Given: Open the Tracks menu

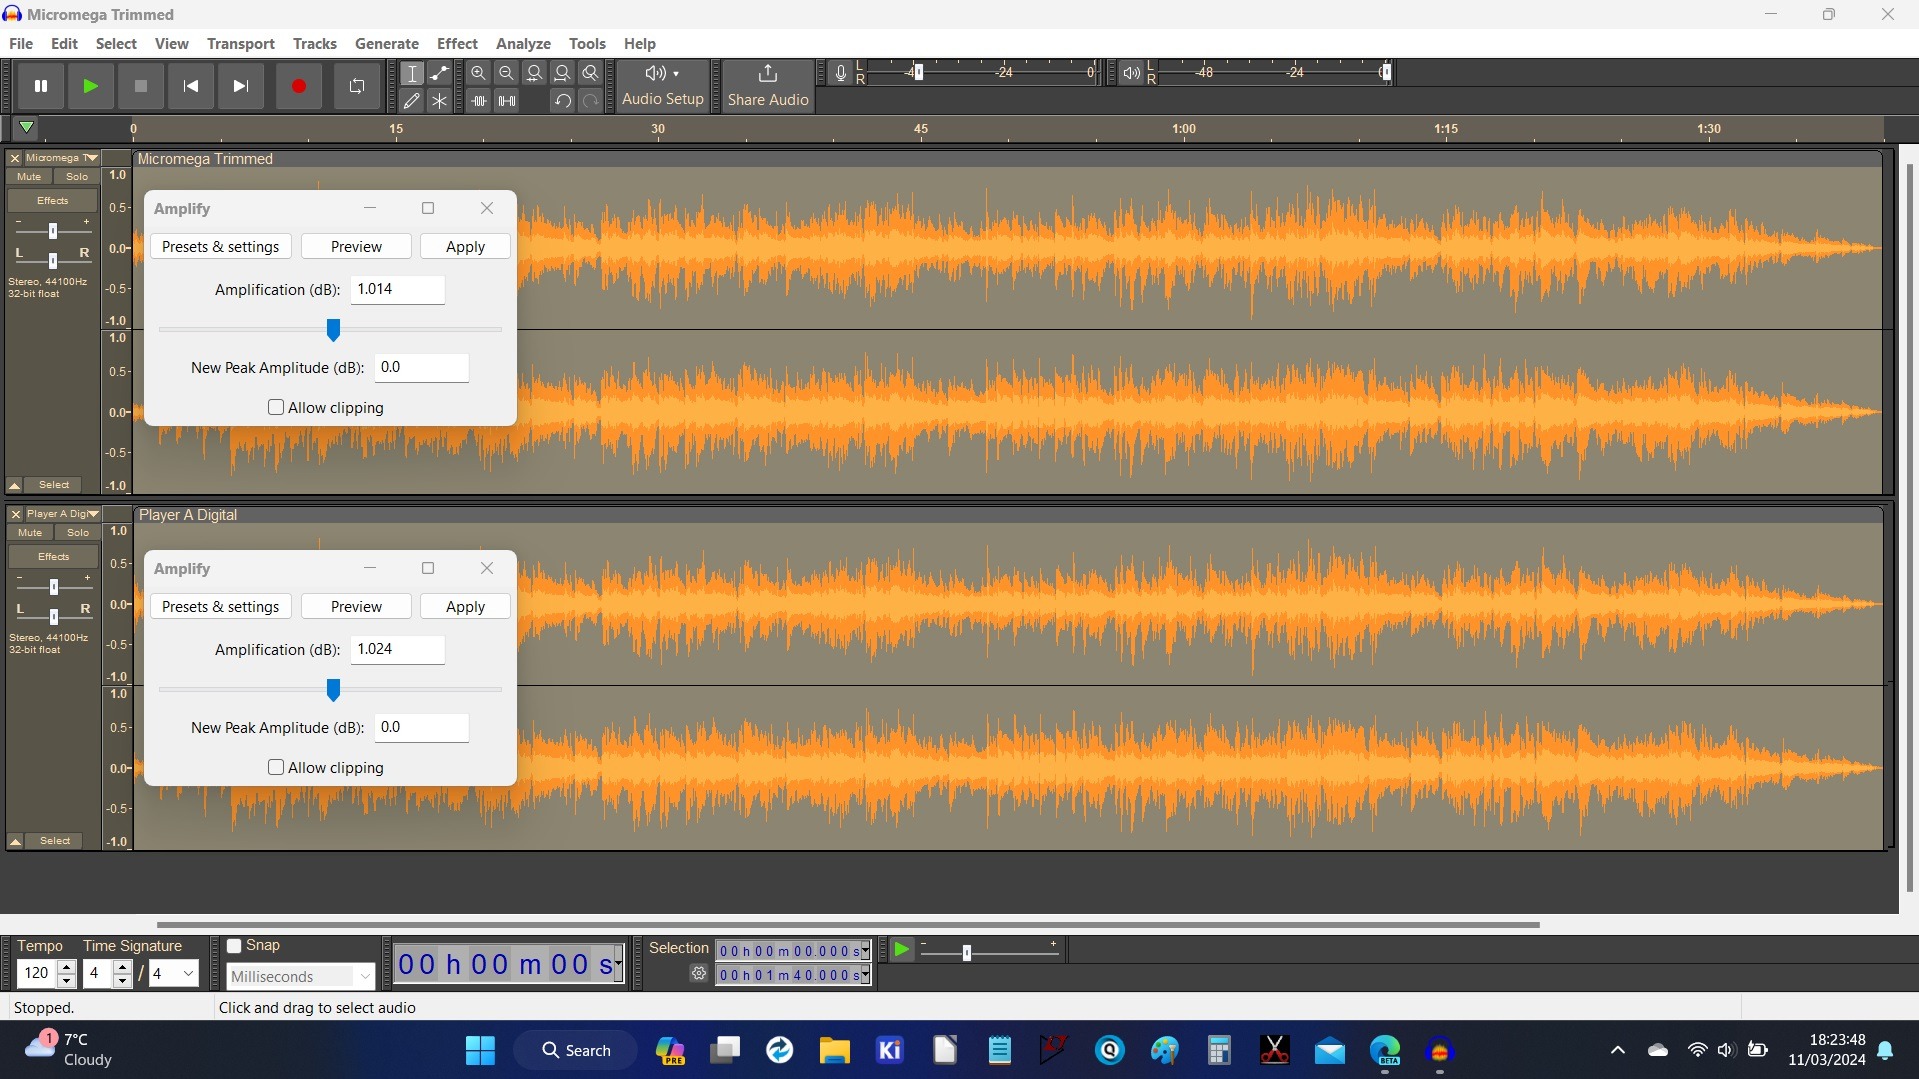Looking at the screenshot, I should (x=314, y=43).
